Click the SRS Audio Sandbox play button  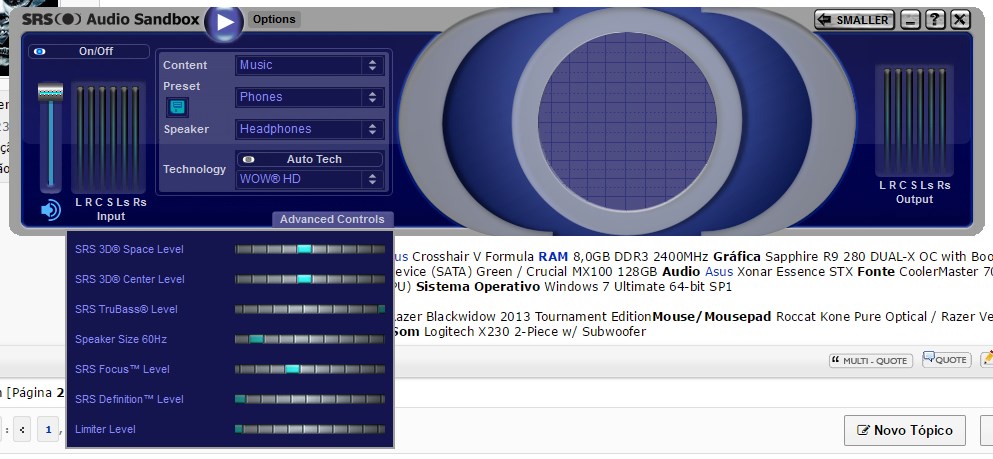[x=224, y=22]
